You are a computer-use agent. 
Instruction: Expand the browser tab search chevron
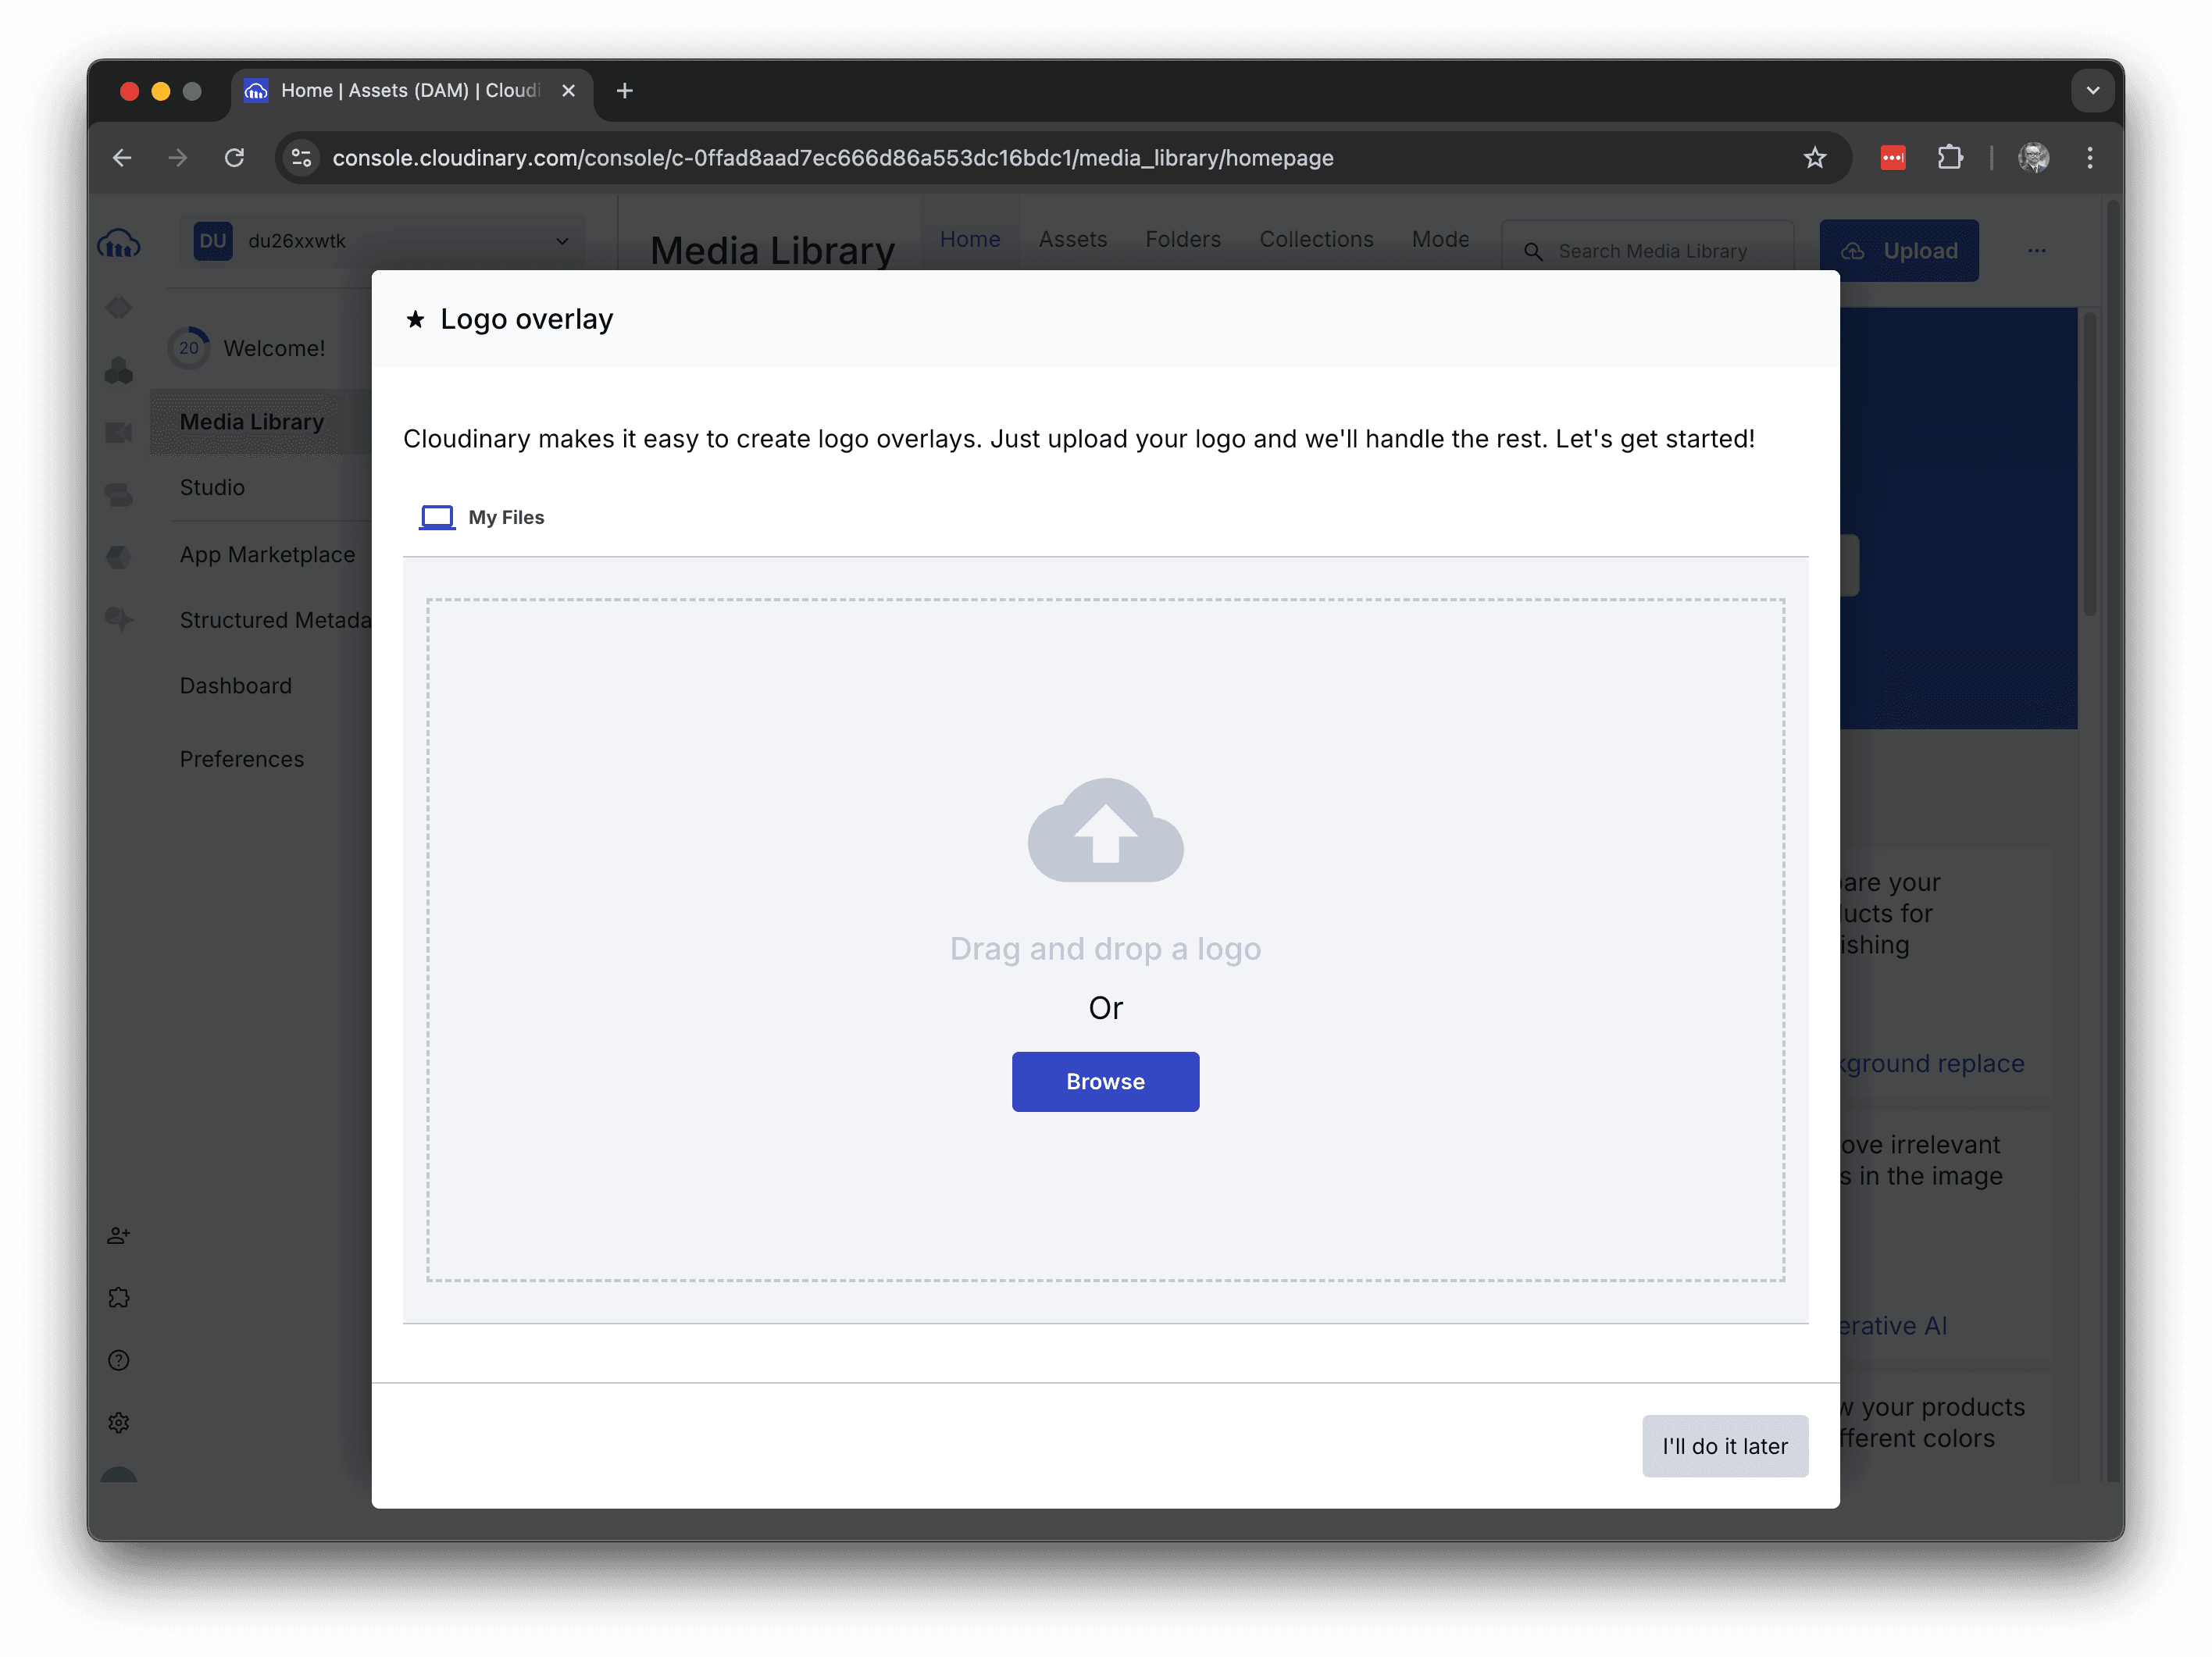(x=2092, y=91)
